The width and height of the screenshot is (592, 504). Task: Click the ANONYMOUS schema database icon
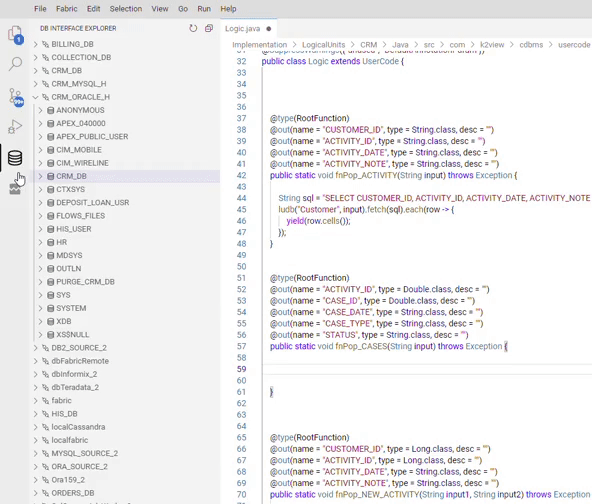coord(51,110)
